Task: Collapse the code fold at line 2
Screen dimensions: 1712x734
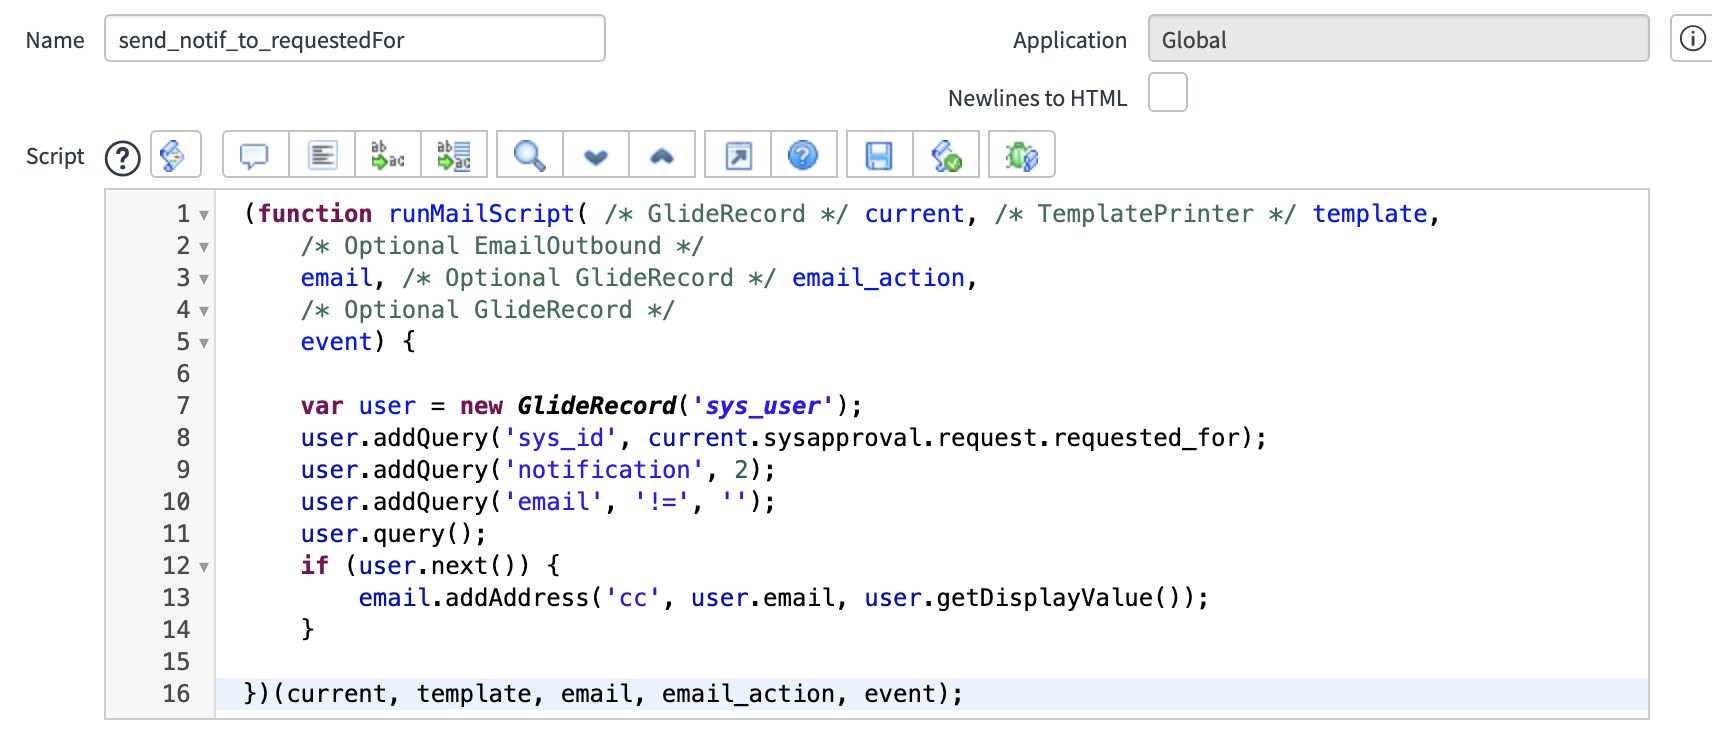Action: click(204, 247)
